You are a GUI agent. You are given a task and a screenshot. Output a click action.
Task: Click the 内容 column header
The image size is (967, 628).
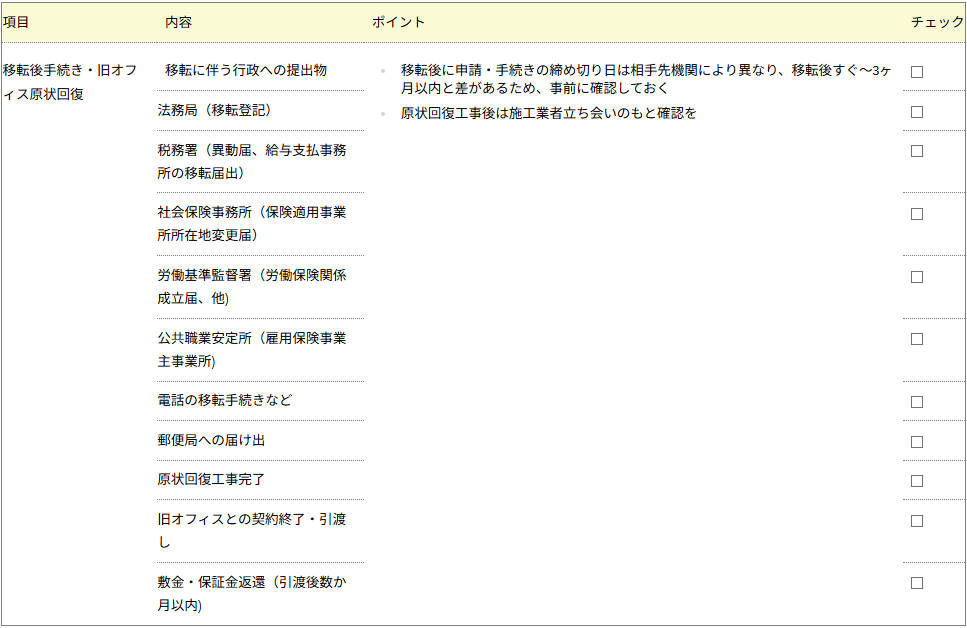[176, 21]
